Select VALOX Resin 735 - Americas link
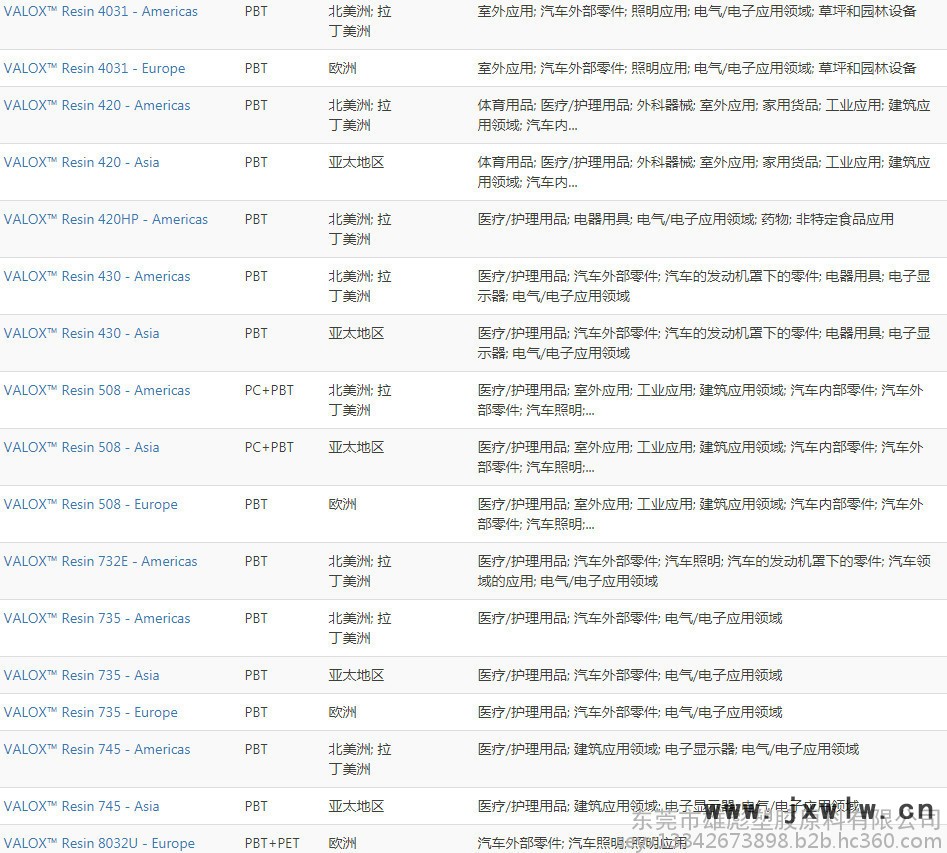 pos(97,619)
